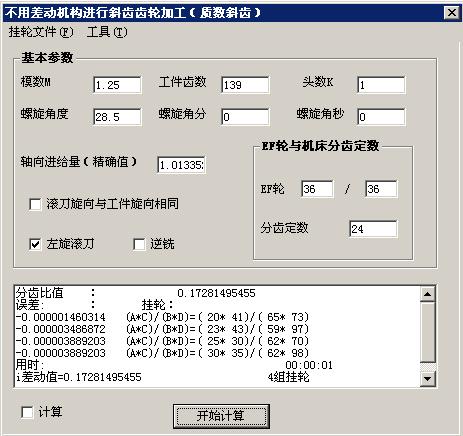Check 滚刀旋向与工件旋向相同 option
Screen dimensions: 463x436
pos(35,204)
